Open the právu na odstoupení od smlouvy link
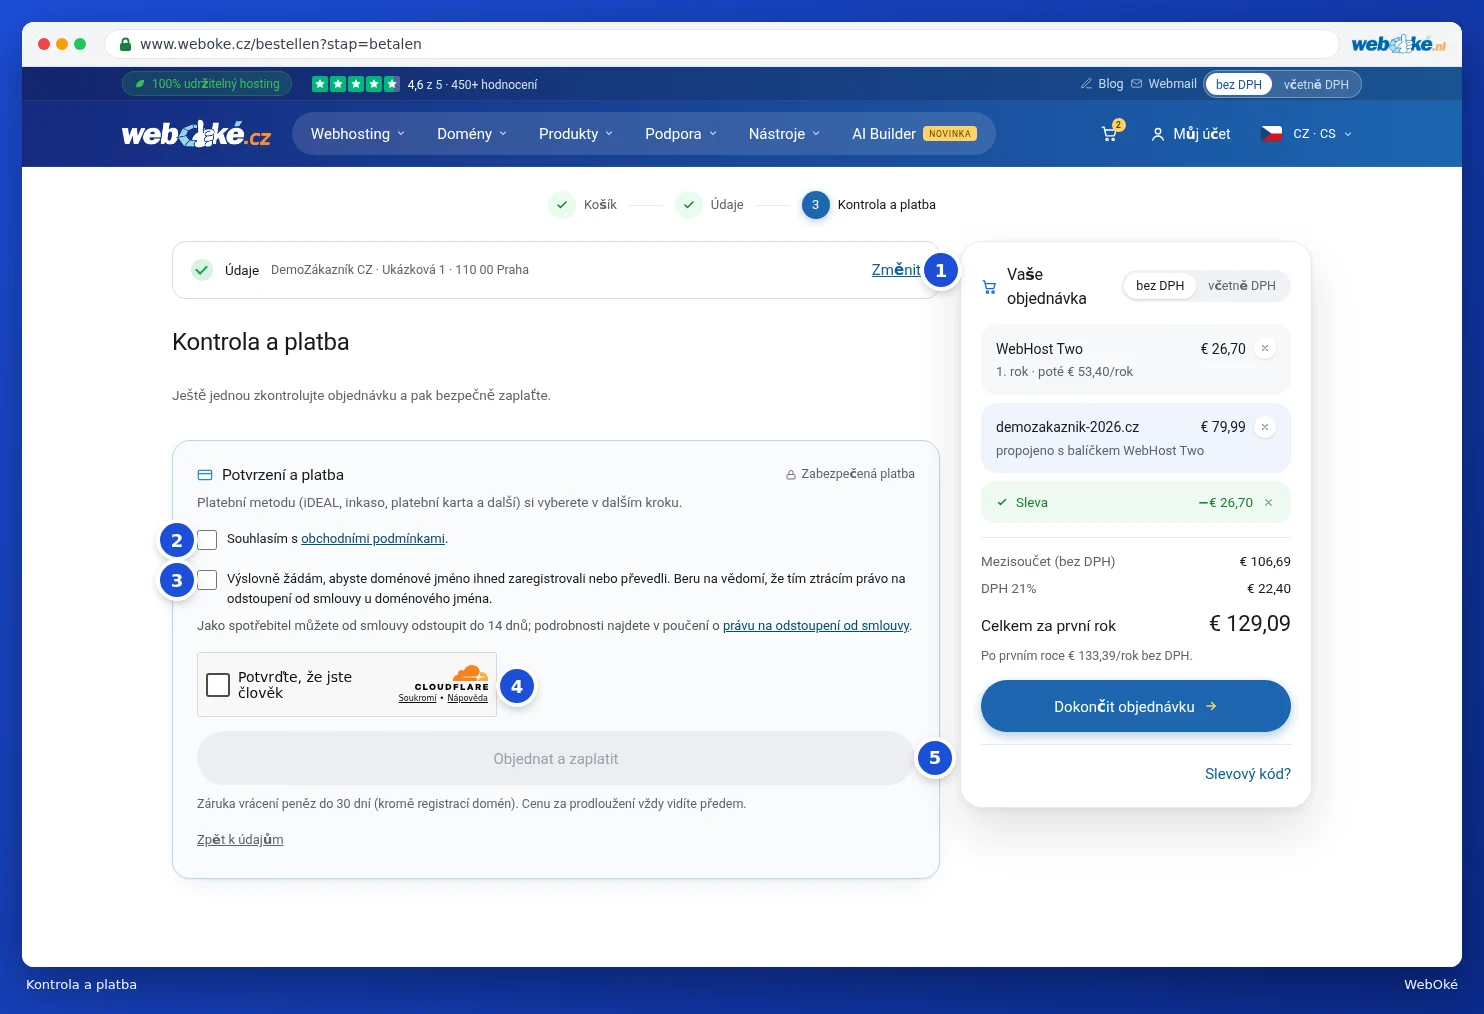 click(816, 626)
